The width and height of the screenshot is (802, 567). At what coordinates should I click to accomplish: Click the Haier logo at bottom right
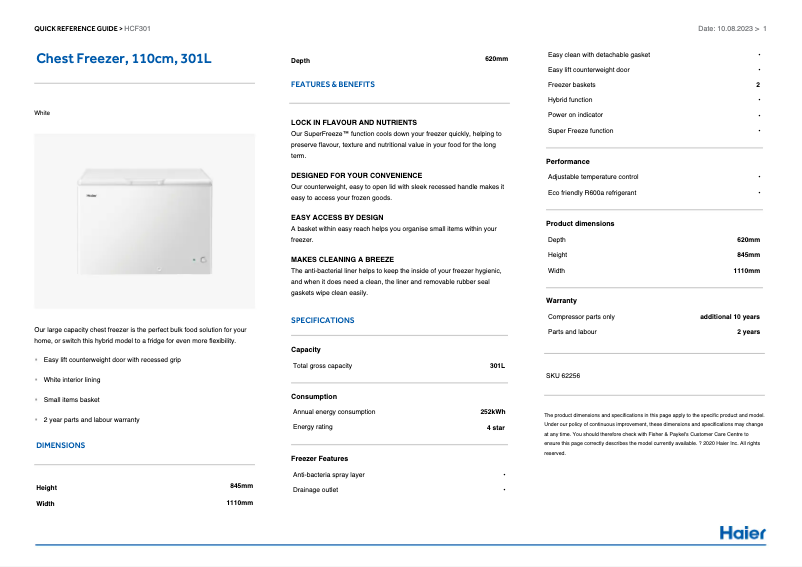[743, 533]
